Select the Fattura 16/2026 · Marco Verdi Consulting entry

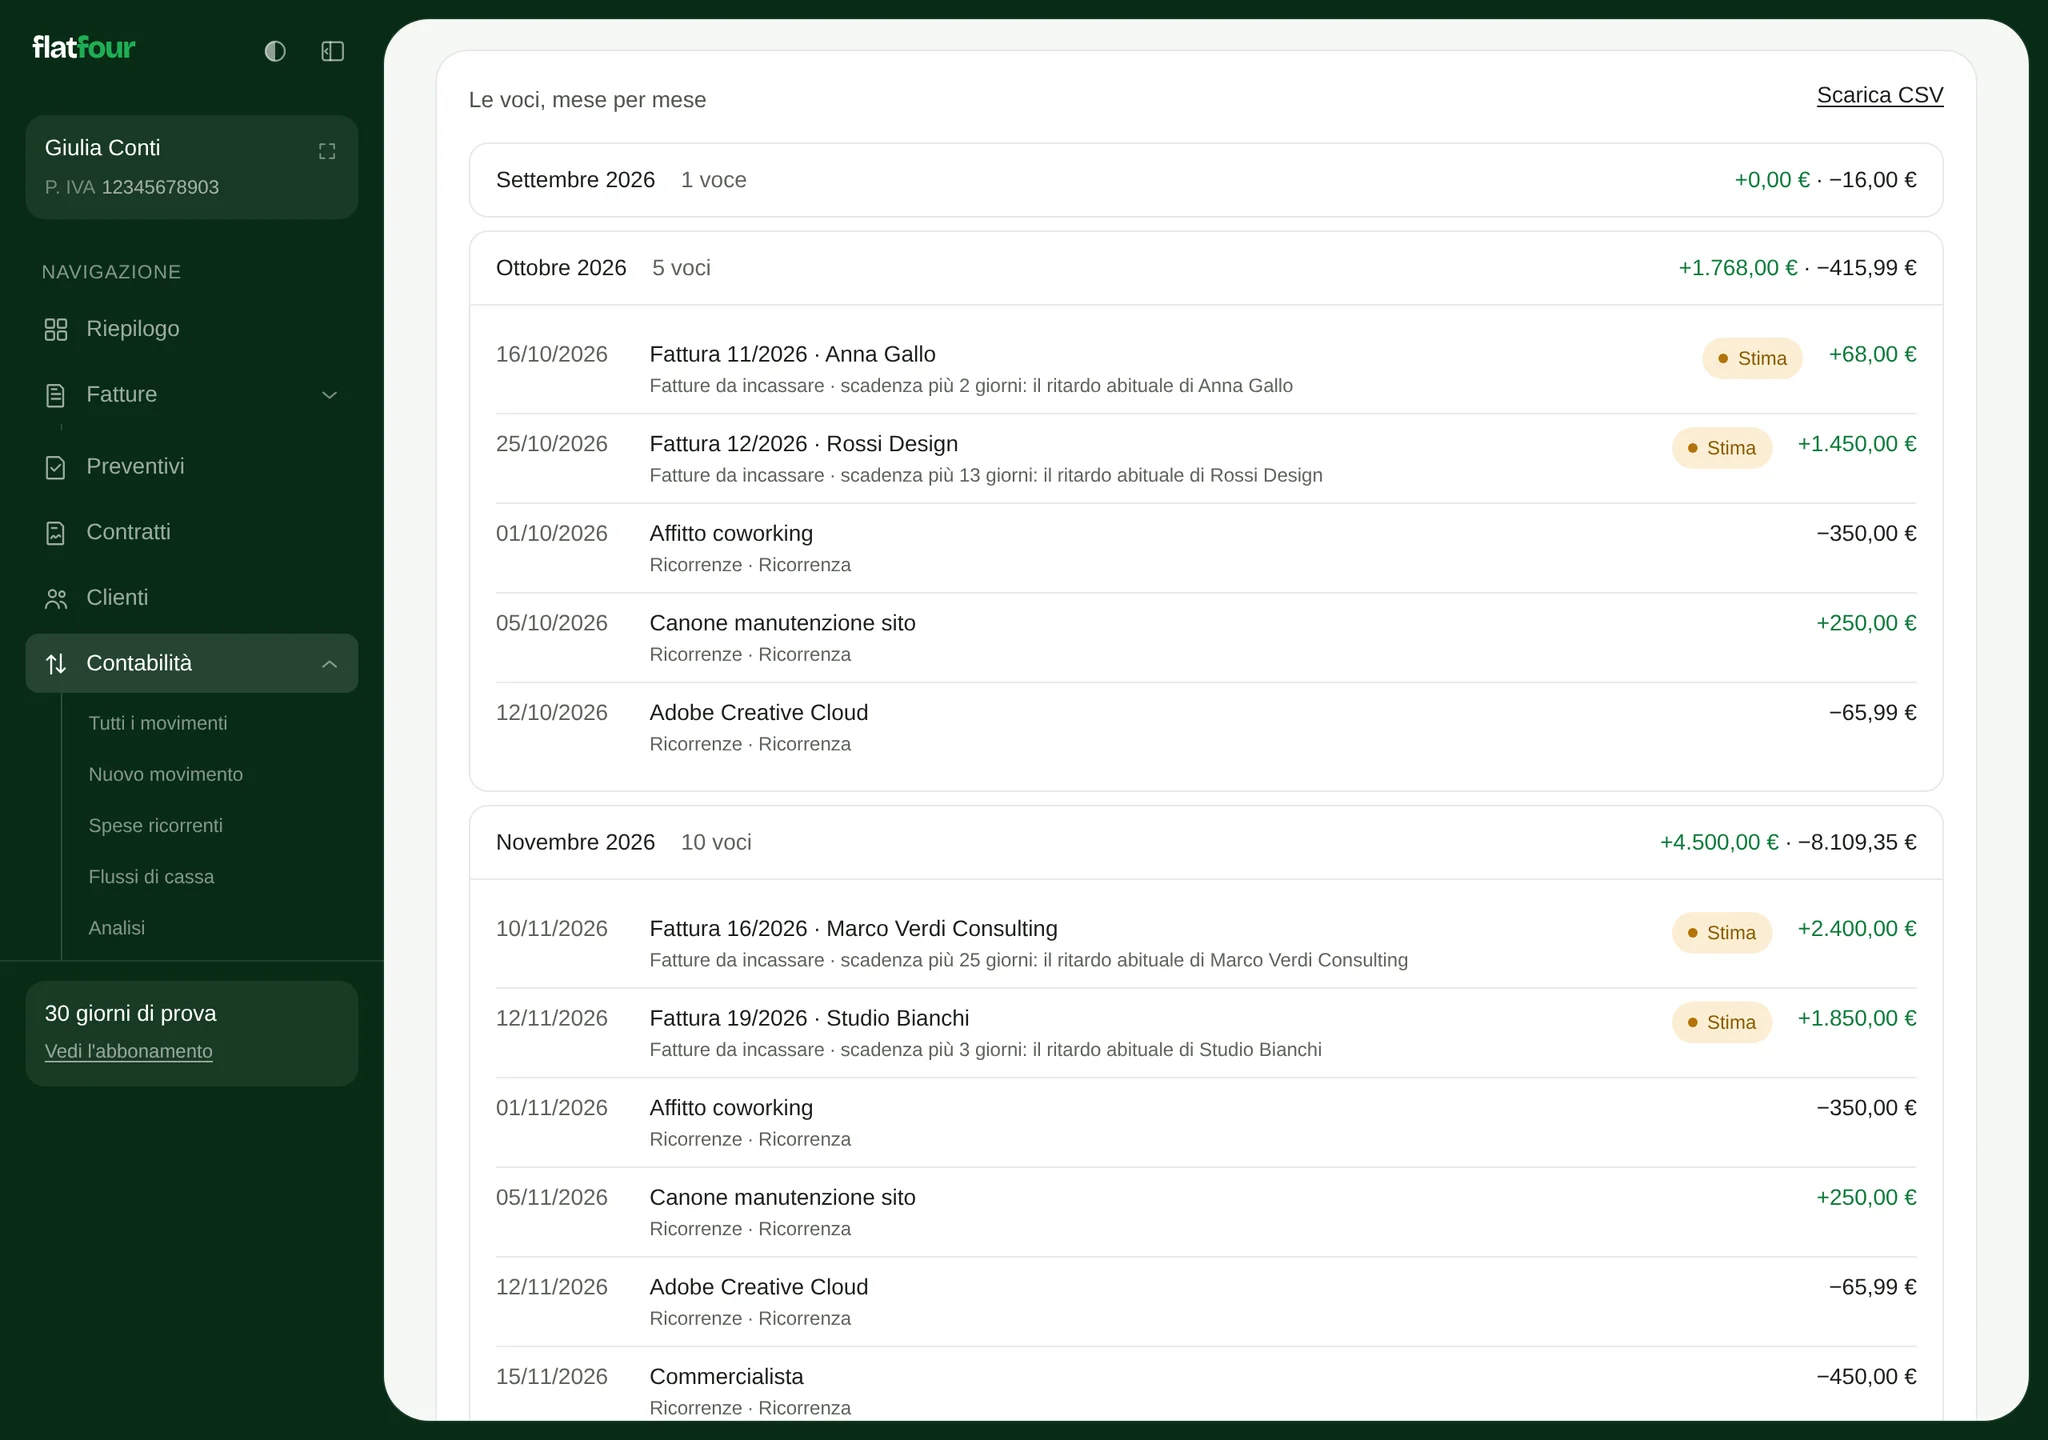(1206, 943)
